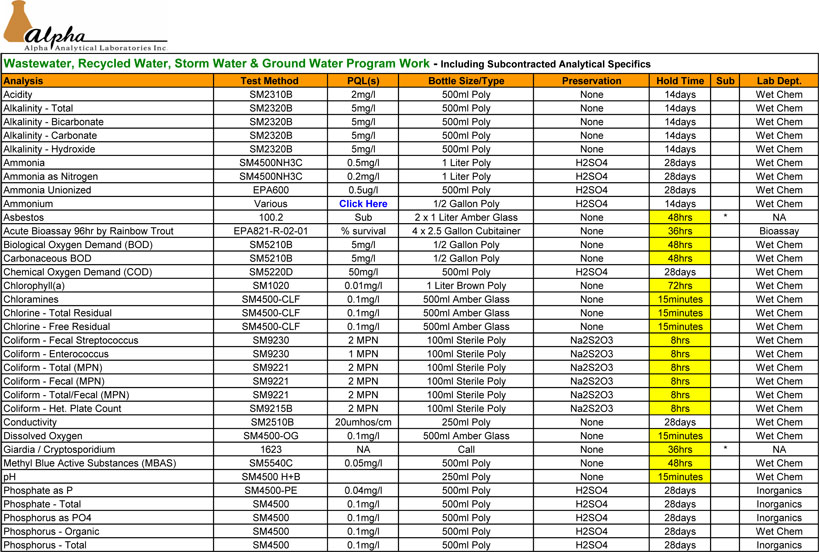Select the 'Carbonaceous BOD' cell
The height and width of the screenshot is (553, 820).
pos(107,258)
